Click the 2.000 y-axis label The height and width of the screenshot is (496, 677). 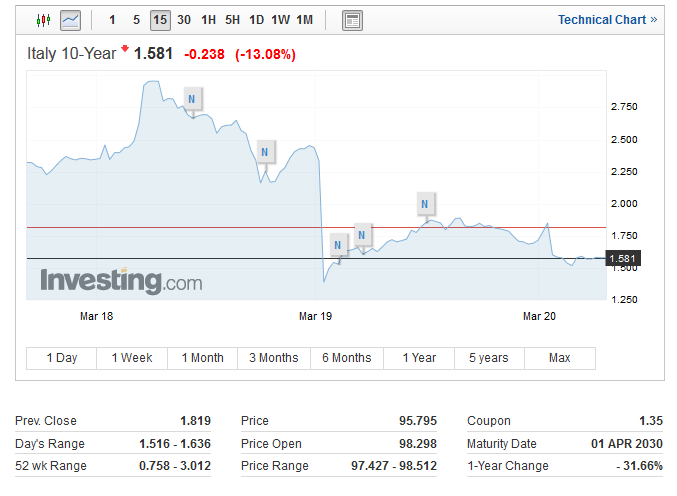click(x=624, y=204)
